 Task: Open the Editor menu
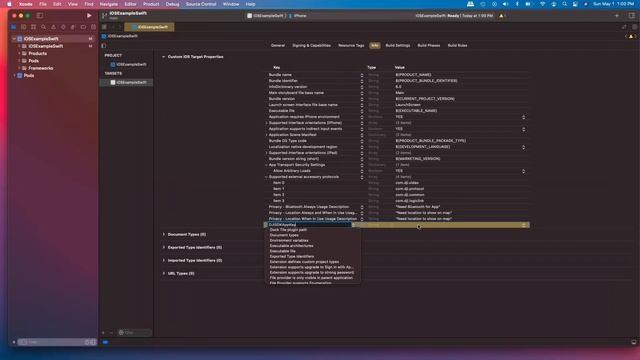130,4
